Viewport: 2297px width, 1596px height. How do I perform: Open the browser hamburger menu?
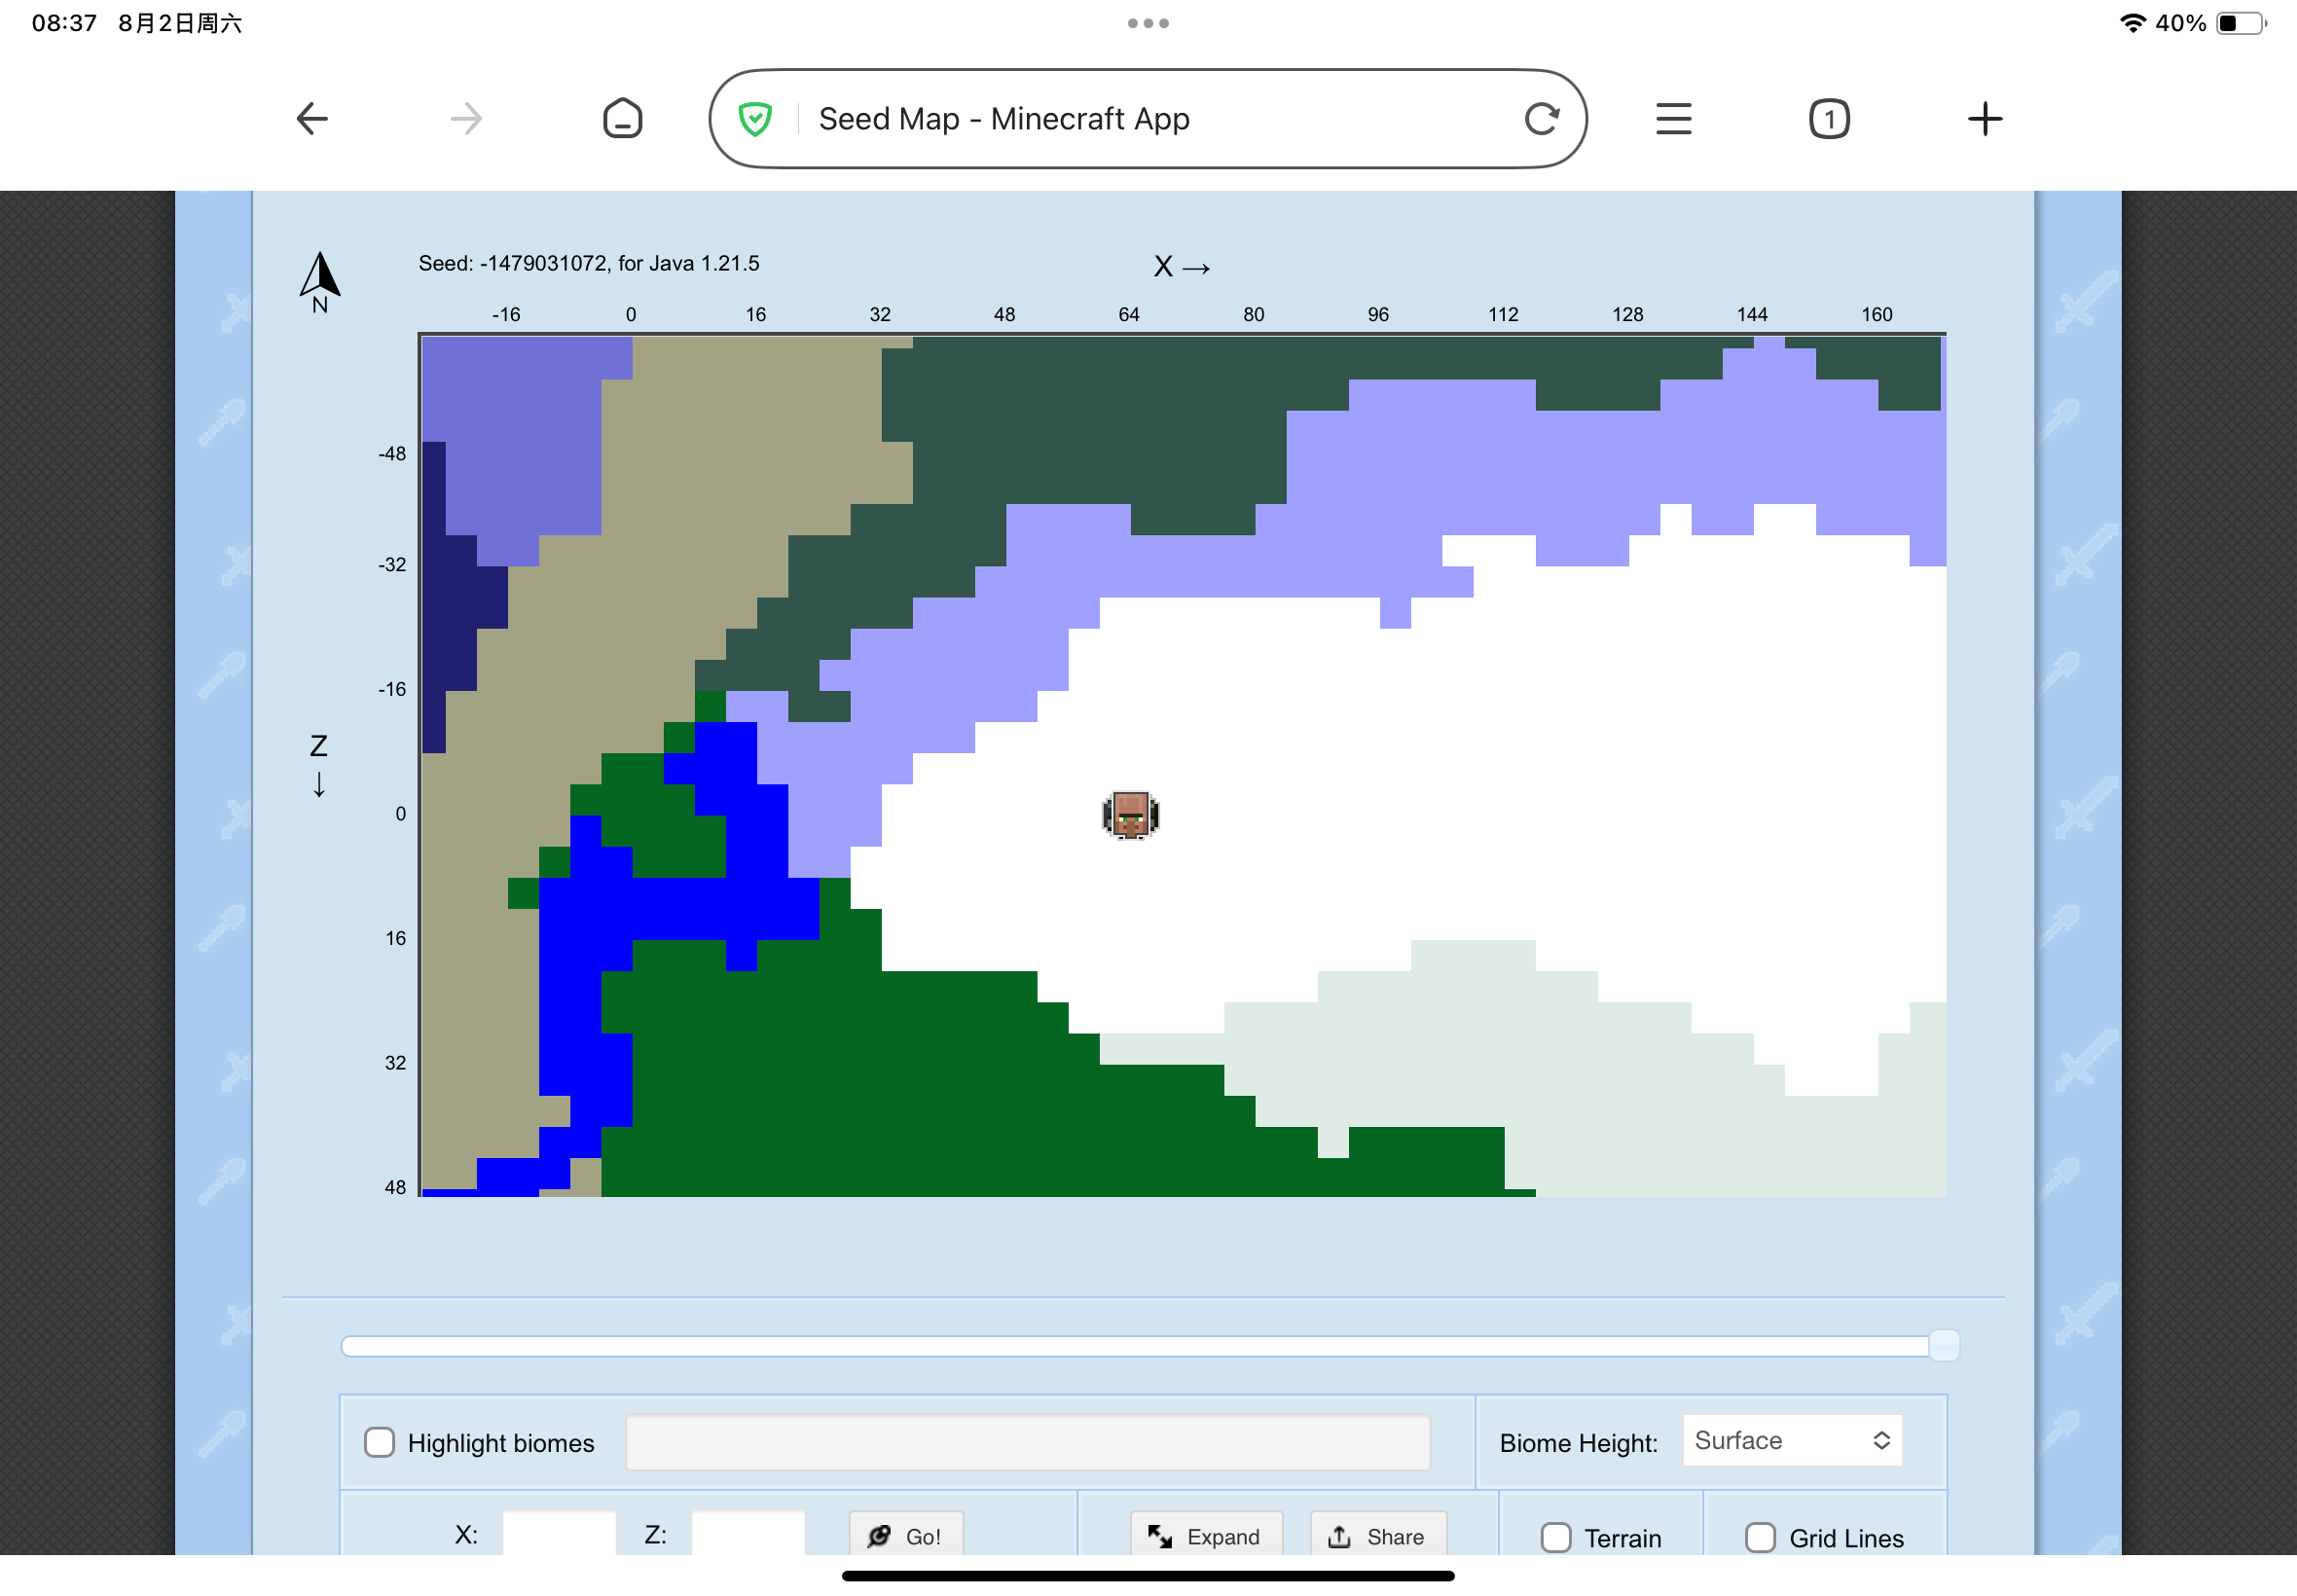coord(1673,119)
